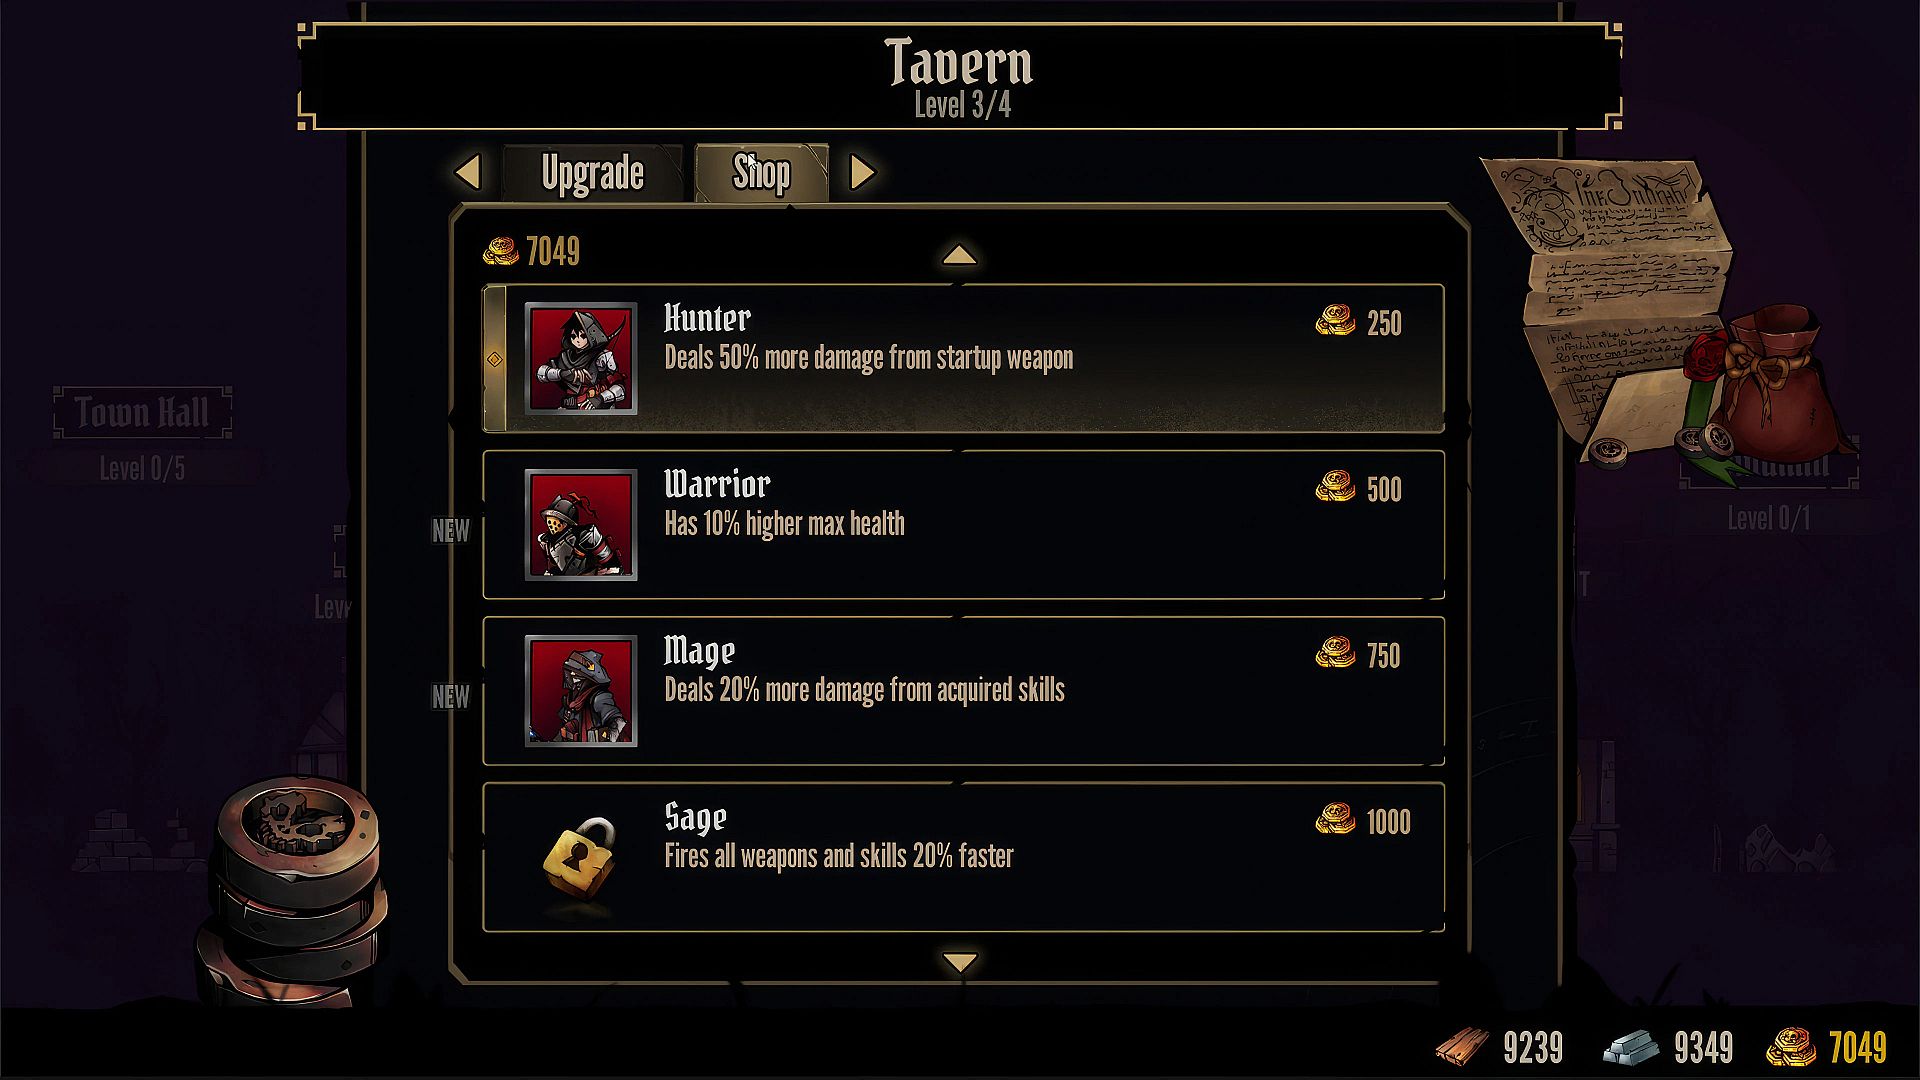
Task: Click the Warrior character portrait
Action: pyautogui.click(x=581, y=524)
